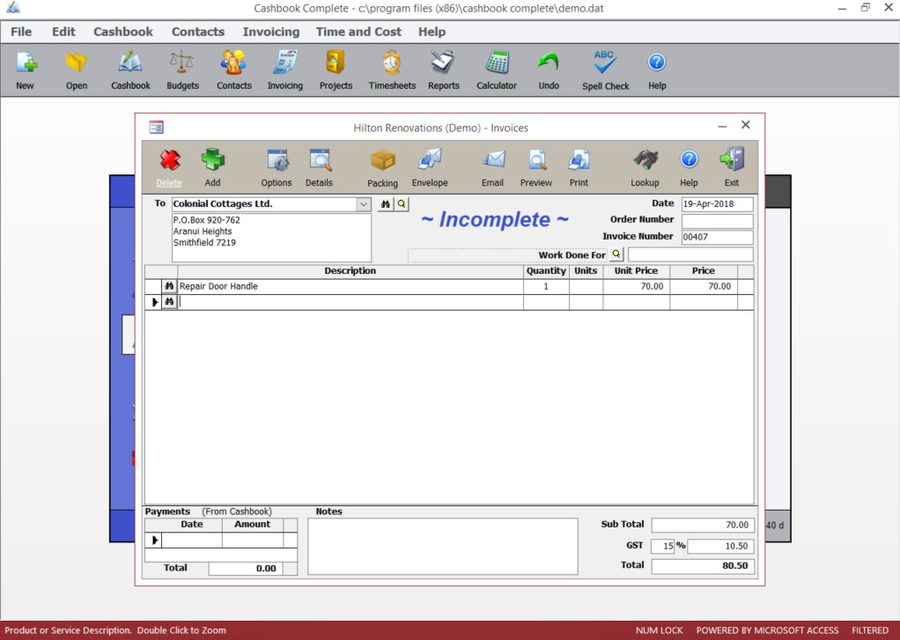Run Spell Check from the toolbar

coord(604,63)
